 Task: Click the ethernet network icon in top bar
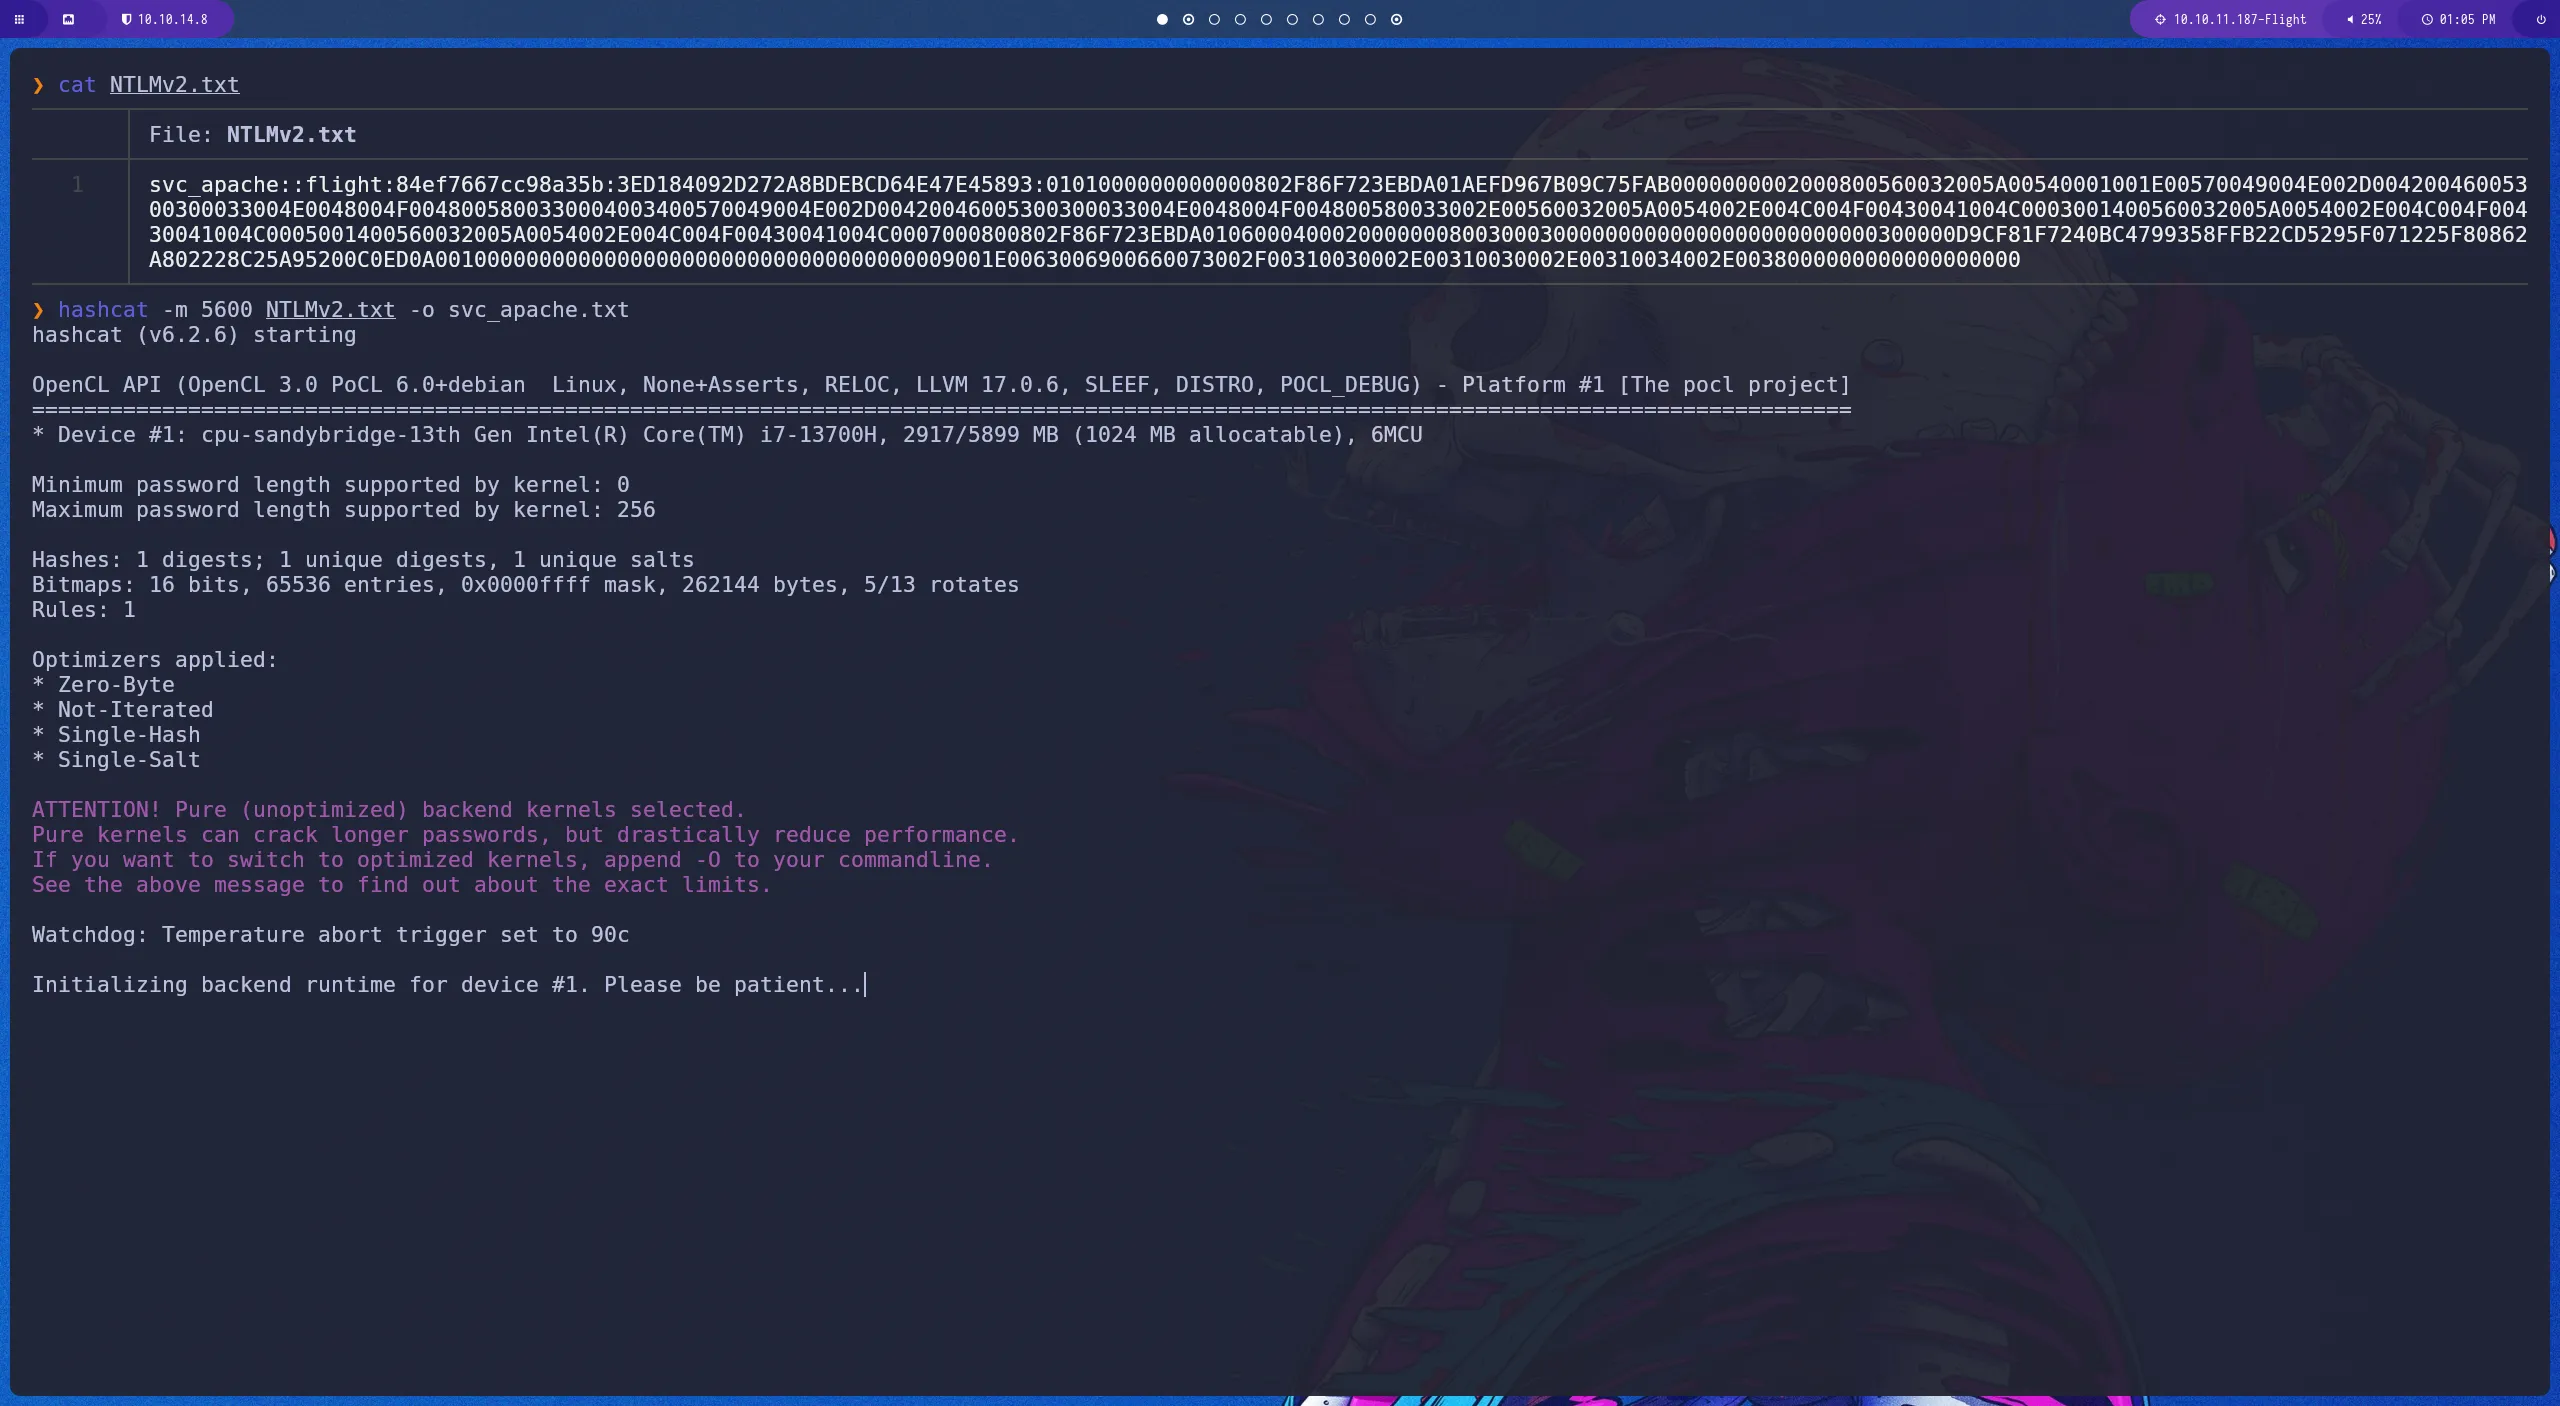(x=69, y=19)
